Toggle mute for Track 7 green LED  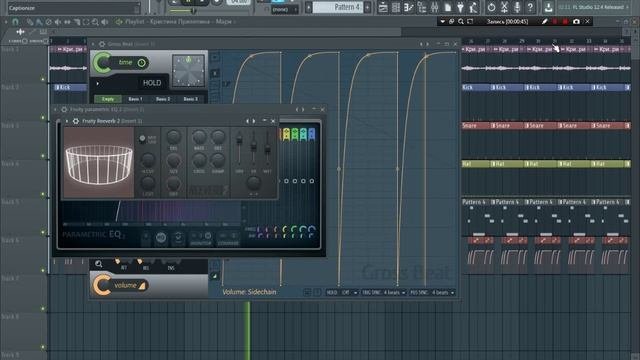tap(43, 309)
